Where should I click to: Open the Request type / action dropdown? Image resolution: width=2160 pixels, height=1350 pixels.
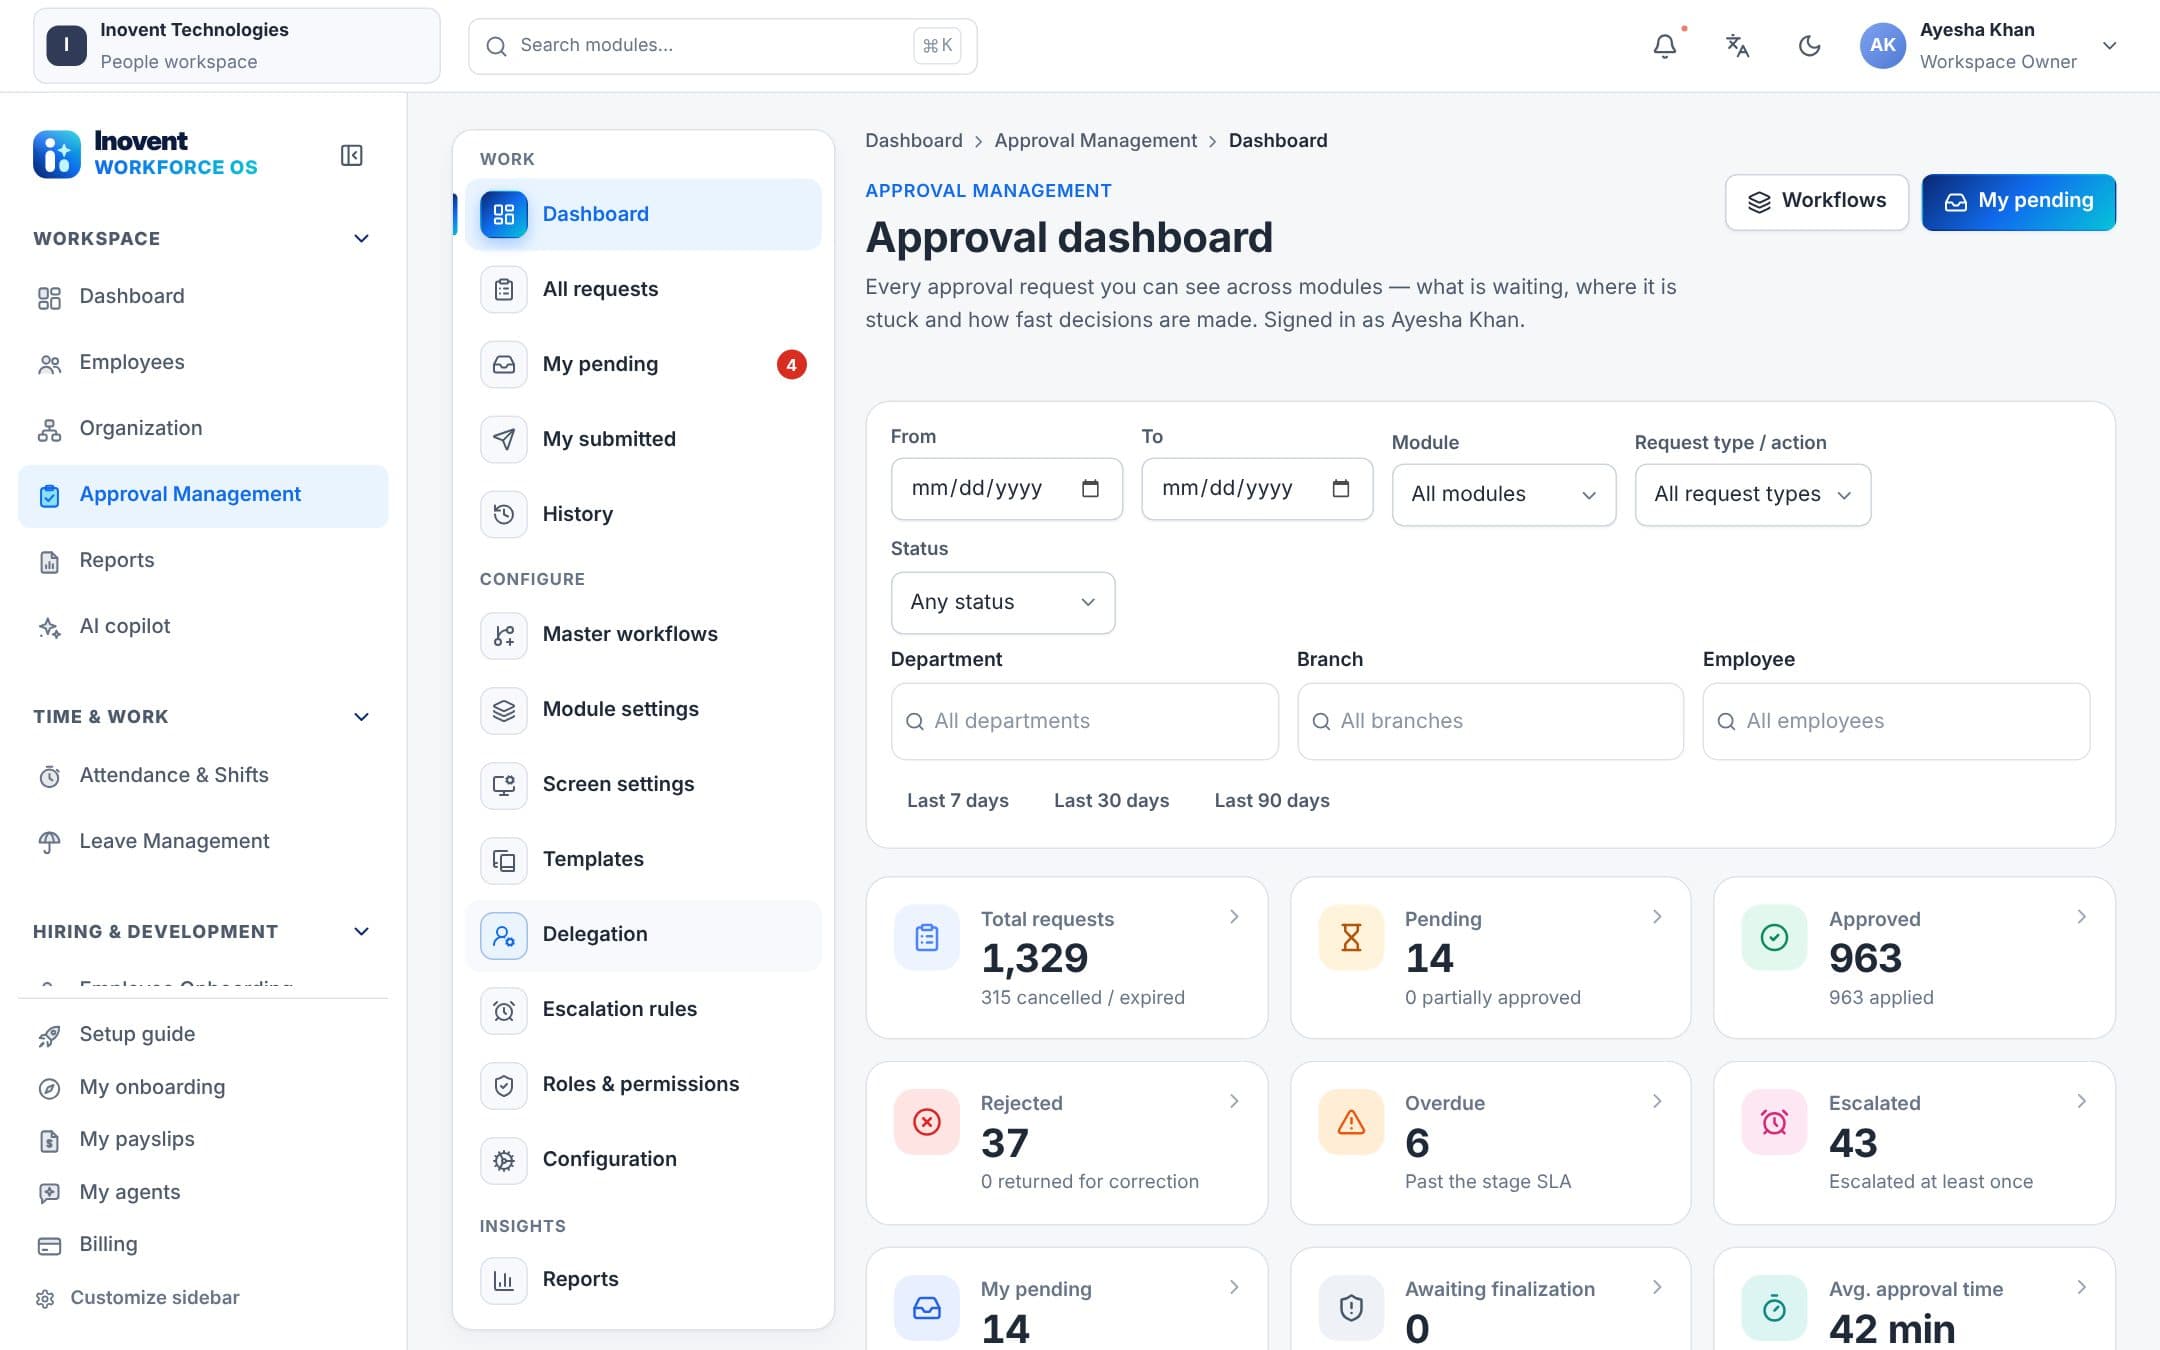pyautogui.click(x=1752, y=495)
